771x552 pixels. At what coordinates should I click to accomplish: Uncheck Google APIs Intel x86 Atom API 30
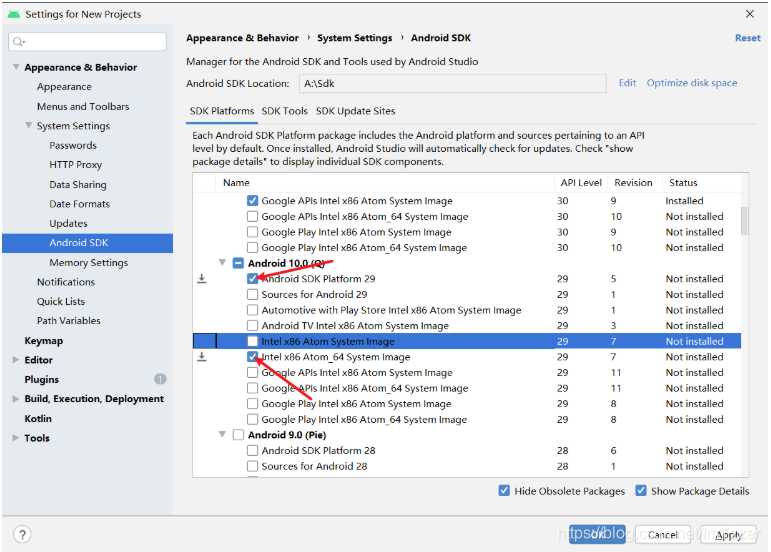252,201
